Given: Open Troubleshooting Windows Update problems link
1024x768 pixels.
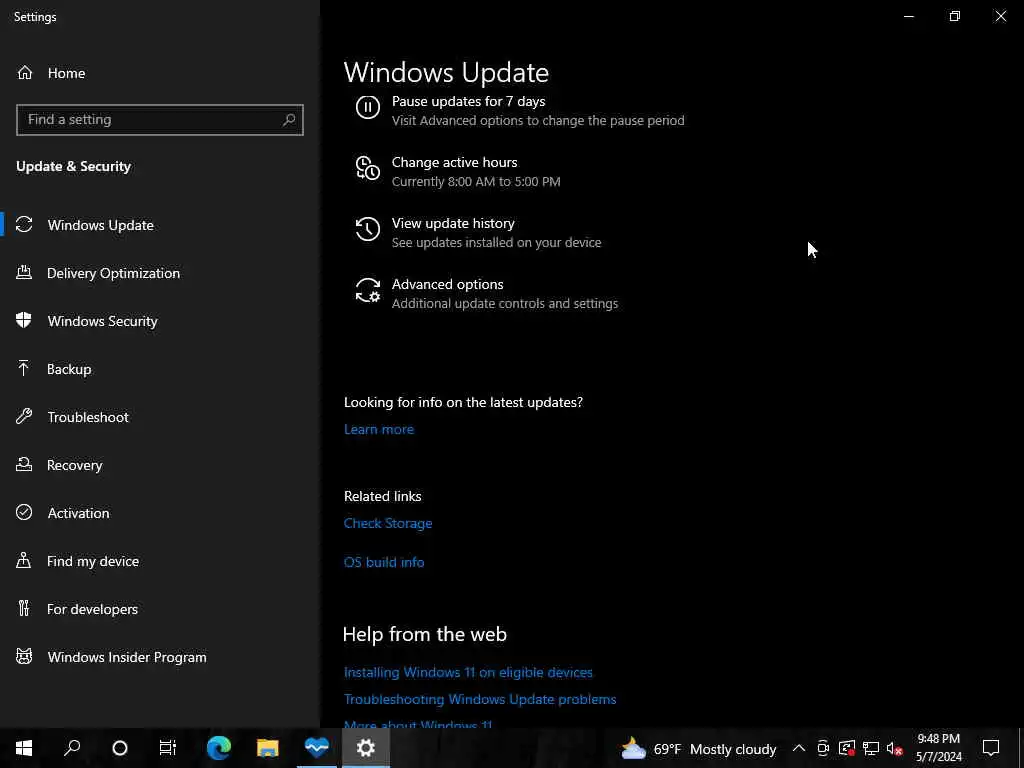Looking at the screenshot, I should (480, 699).
